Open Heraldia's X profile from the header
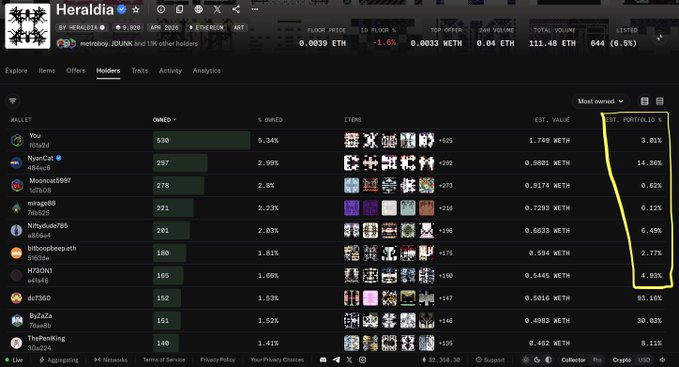 (217, 9)
